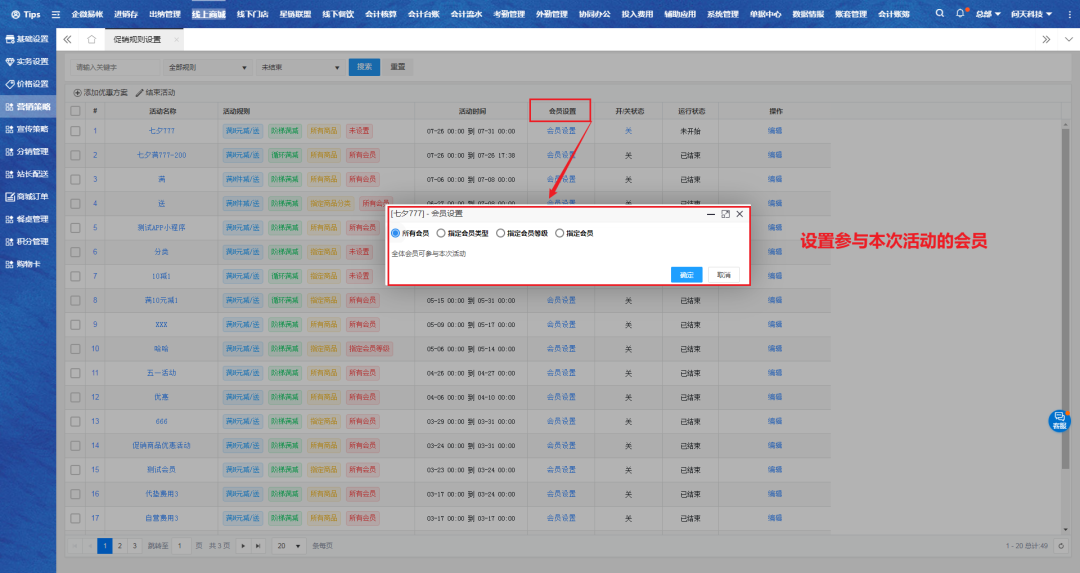
Task: Open the search magnifier in top bar
Action: click(x=940, y=14)
